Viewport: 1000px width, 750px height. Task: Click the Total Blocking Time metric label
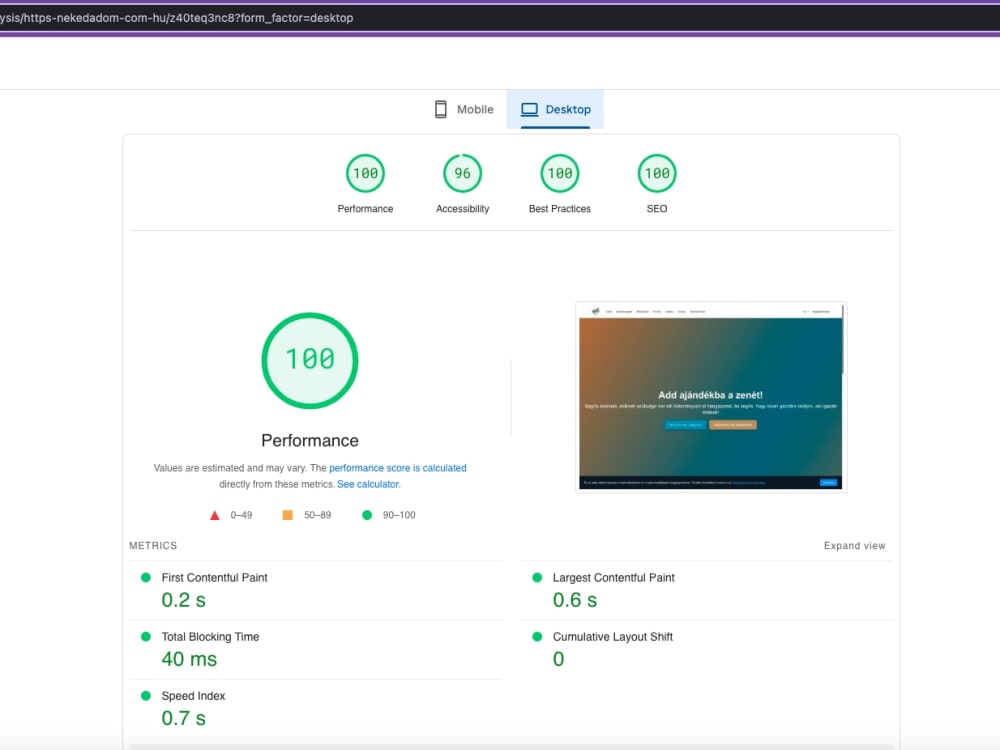point(210,637)
